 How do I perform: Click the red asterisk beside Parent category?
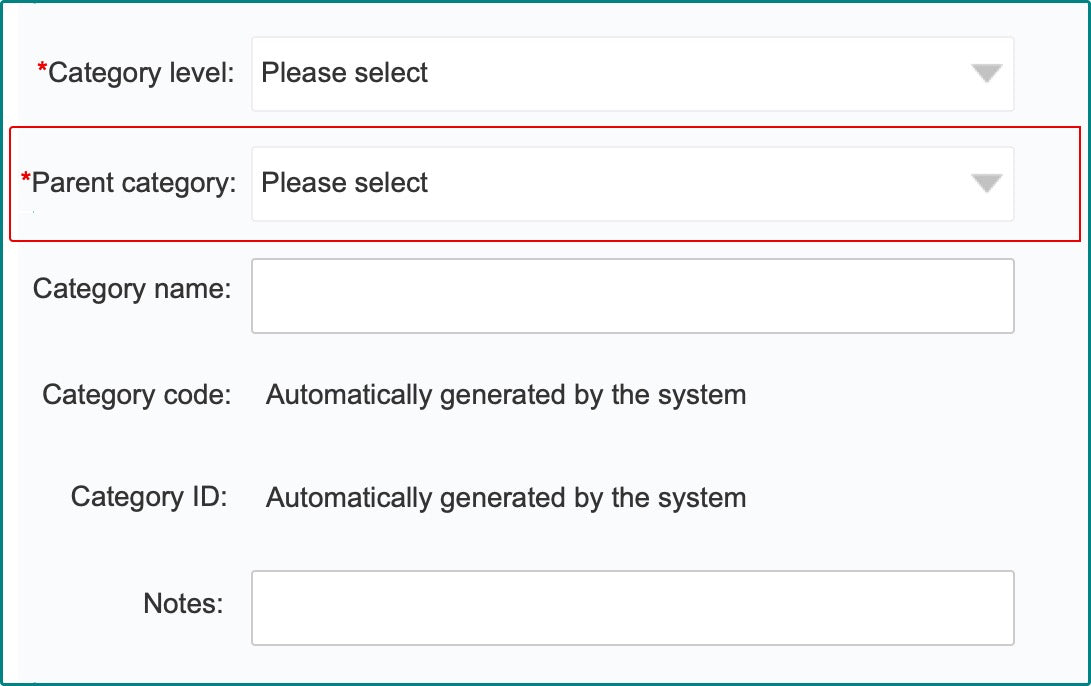(26, 178)
